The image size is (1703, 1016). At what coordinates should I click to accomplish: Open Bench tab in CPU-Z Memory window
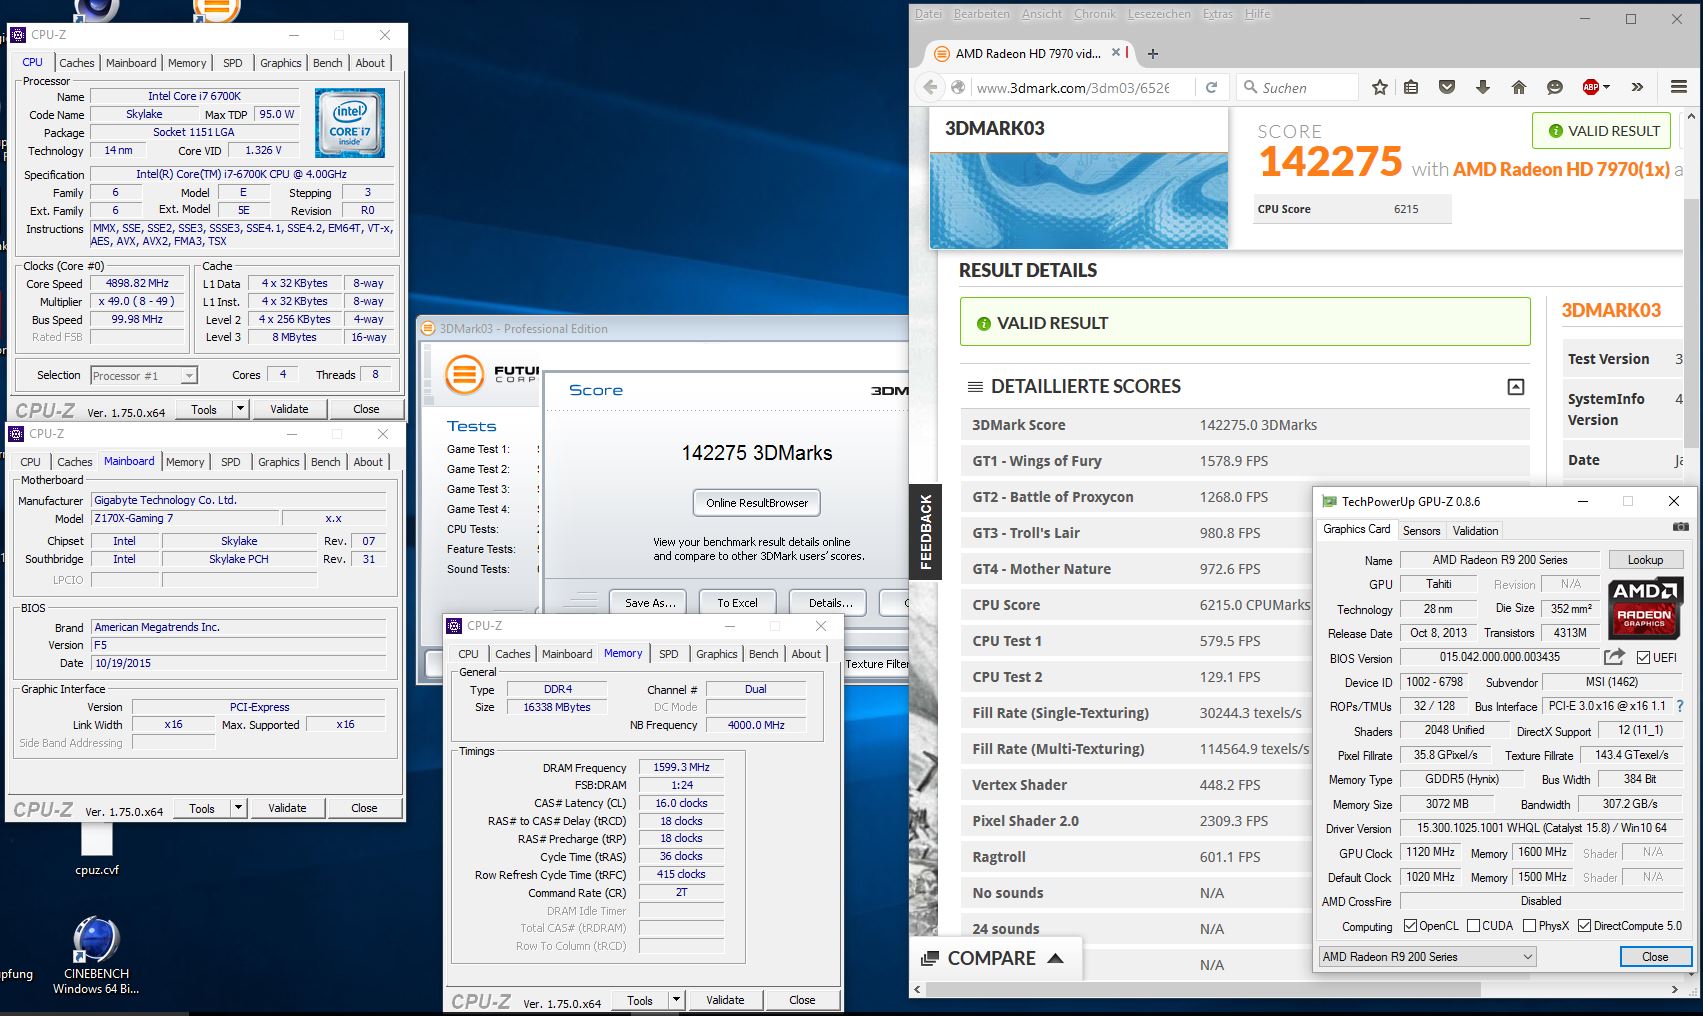(763, 654)
